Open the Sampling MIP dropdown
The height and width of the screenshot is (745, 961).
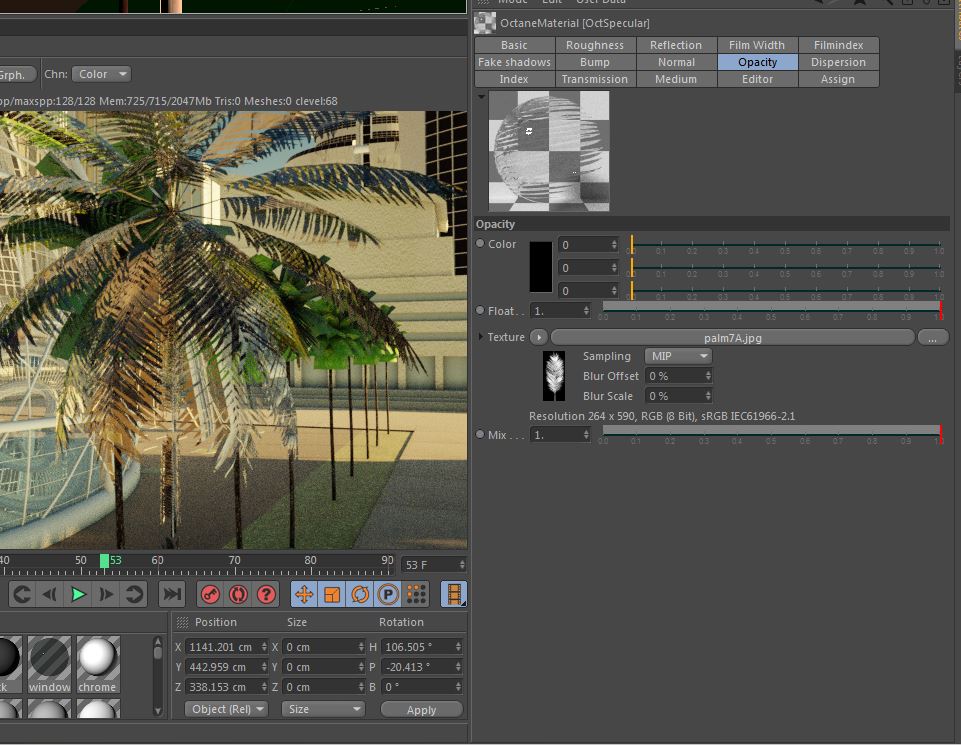(678, 356)
